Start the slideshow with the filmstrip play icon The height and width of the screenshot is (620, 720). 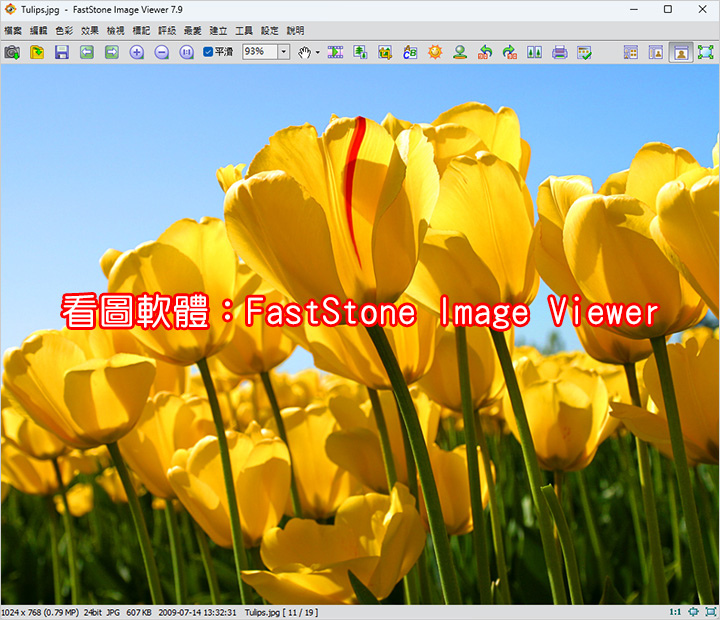(335, 52)
